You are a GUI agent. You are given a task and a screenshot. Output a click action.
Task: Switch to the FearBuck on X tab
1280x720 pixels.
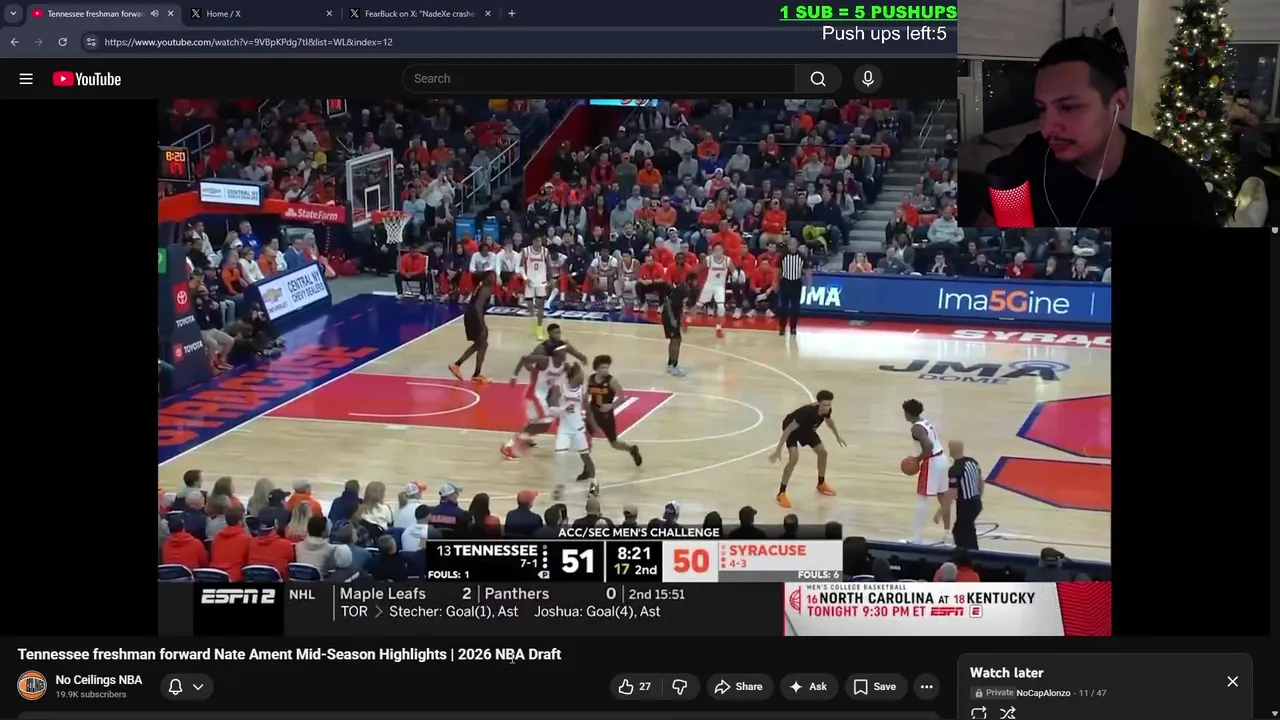[x=419, y=14]
